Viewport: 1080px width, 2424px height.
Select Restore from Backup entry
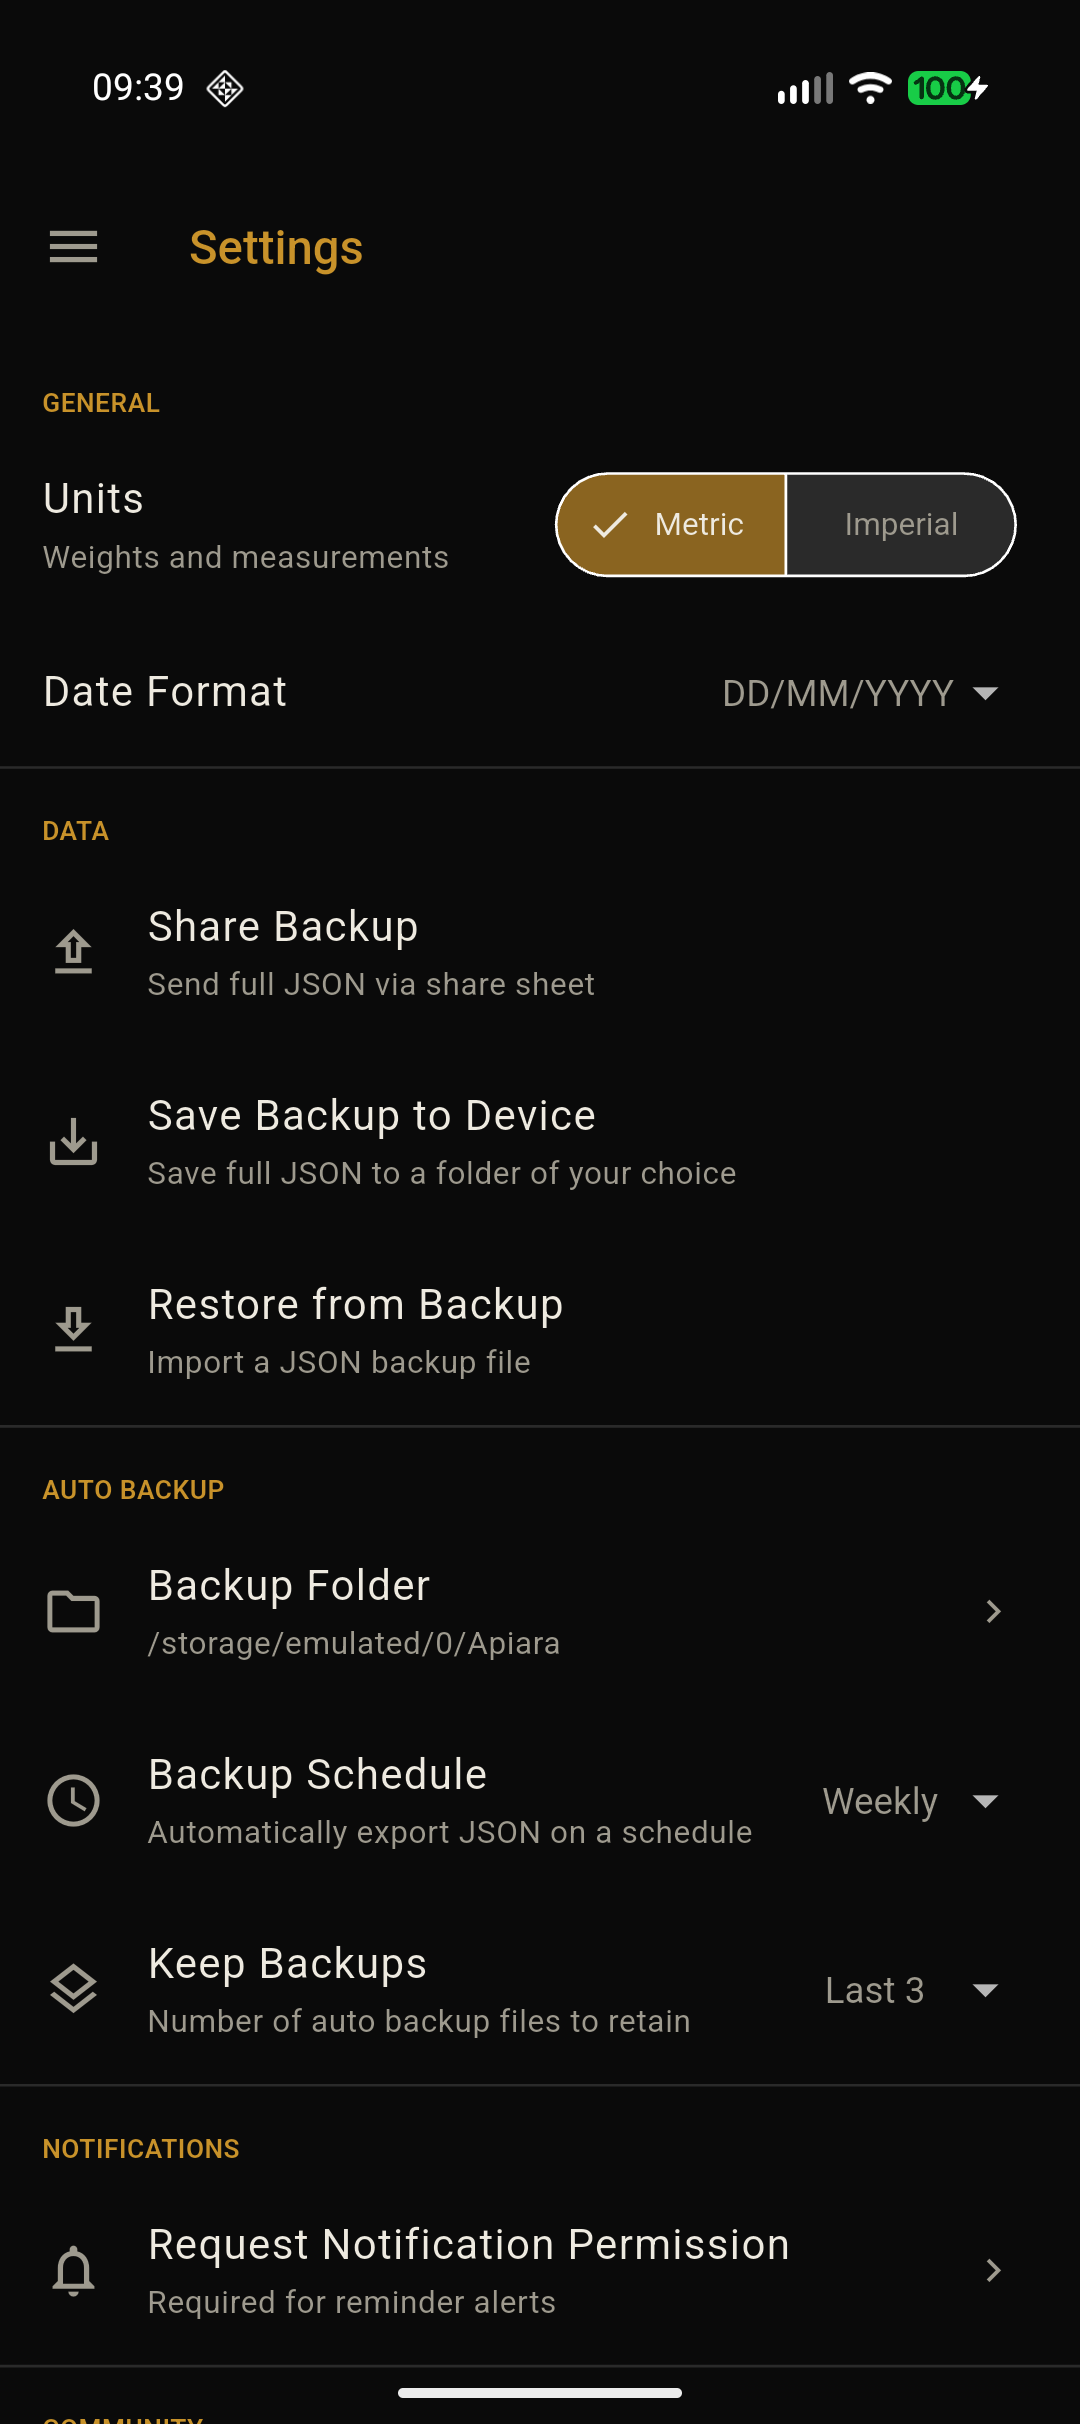pyautogui.click(x=355, y=1305)
